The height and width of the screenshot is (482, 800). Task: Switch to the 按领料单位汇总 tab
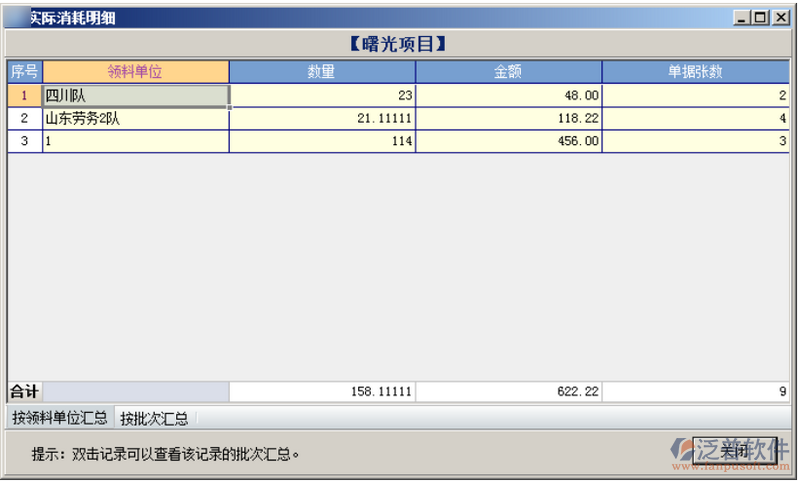[x=60, y=418]
